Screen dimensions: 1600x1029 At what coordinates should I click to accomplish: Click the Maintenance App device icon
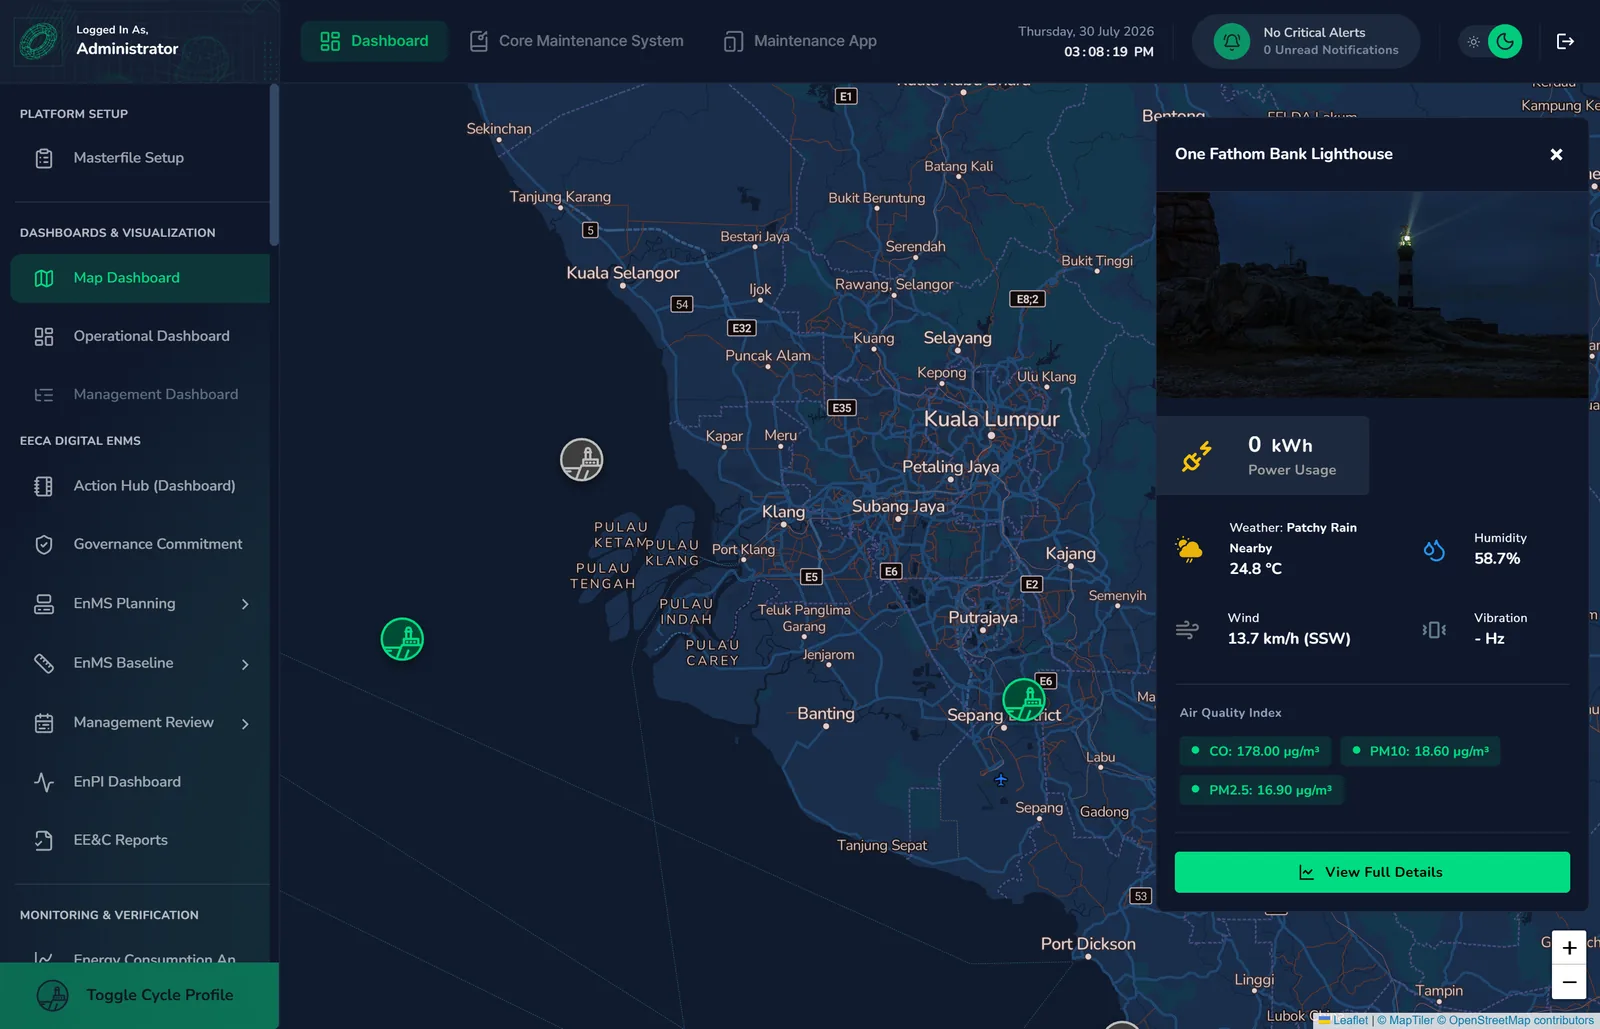(x=733, y=41)
